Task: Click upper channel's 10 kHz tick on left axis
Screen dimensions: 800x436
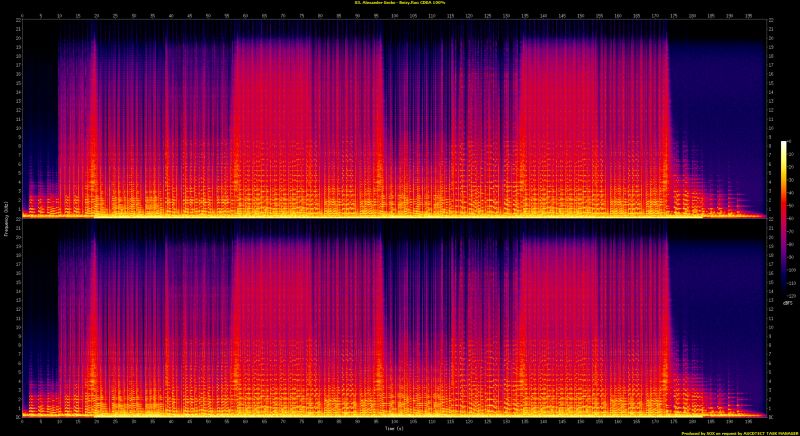Action: [x=17, y=128]
